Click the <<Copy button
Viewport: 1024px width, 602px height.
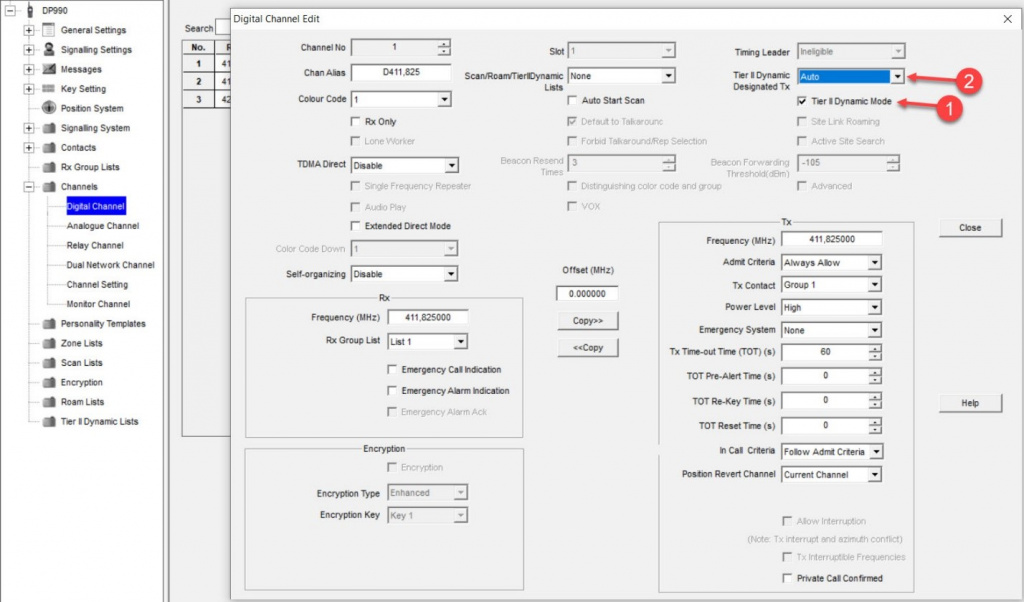(x=588, y=347)
